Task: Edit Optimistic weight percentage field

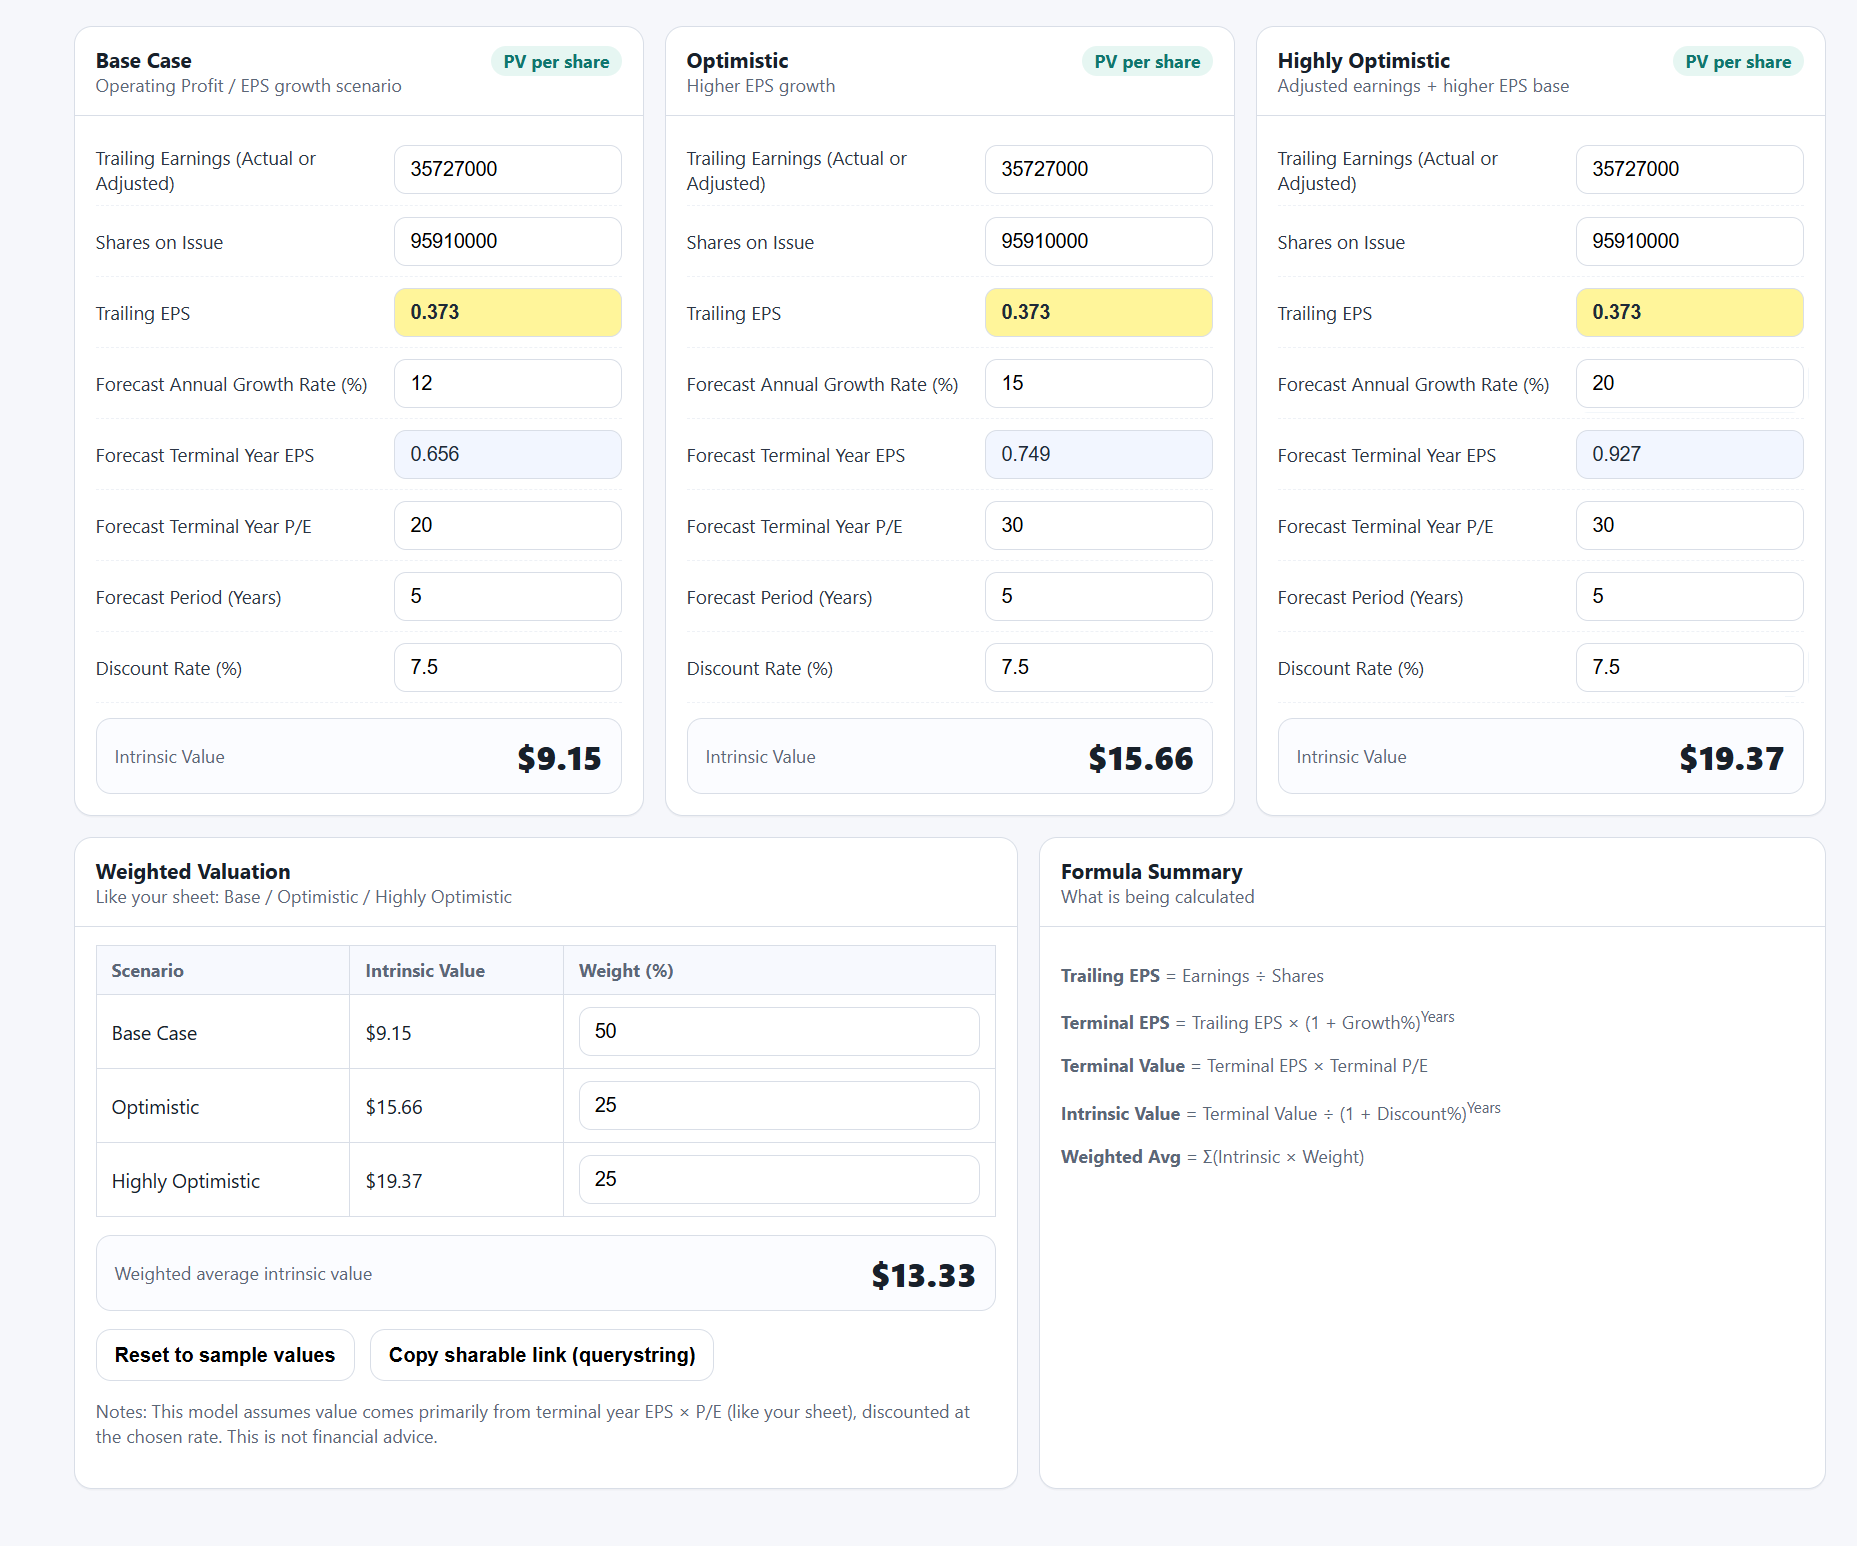Action: (x=778, y=1106)
